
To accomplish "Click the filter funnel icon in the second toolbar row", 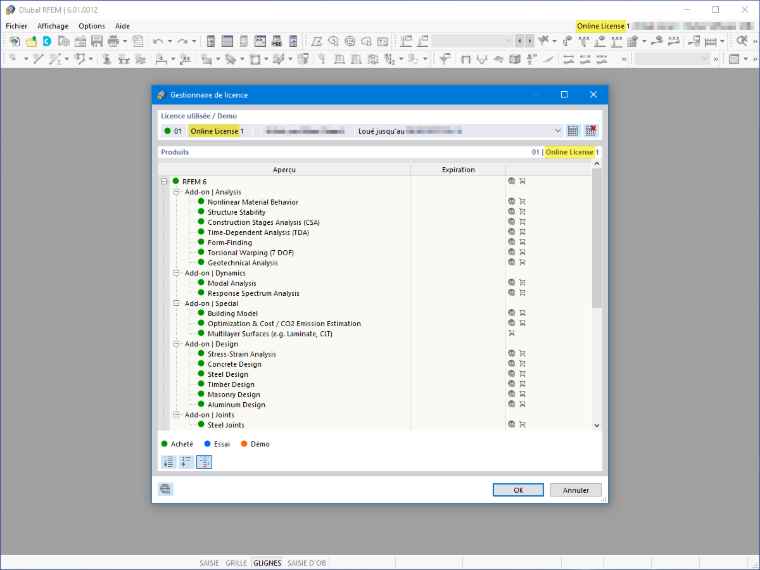I will pyautogui.click(x=444, y=59).
